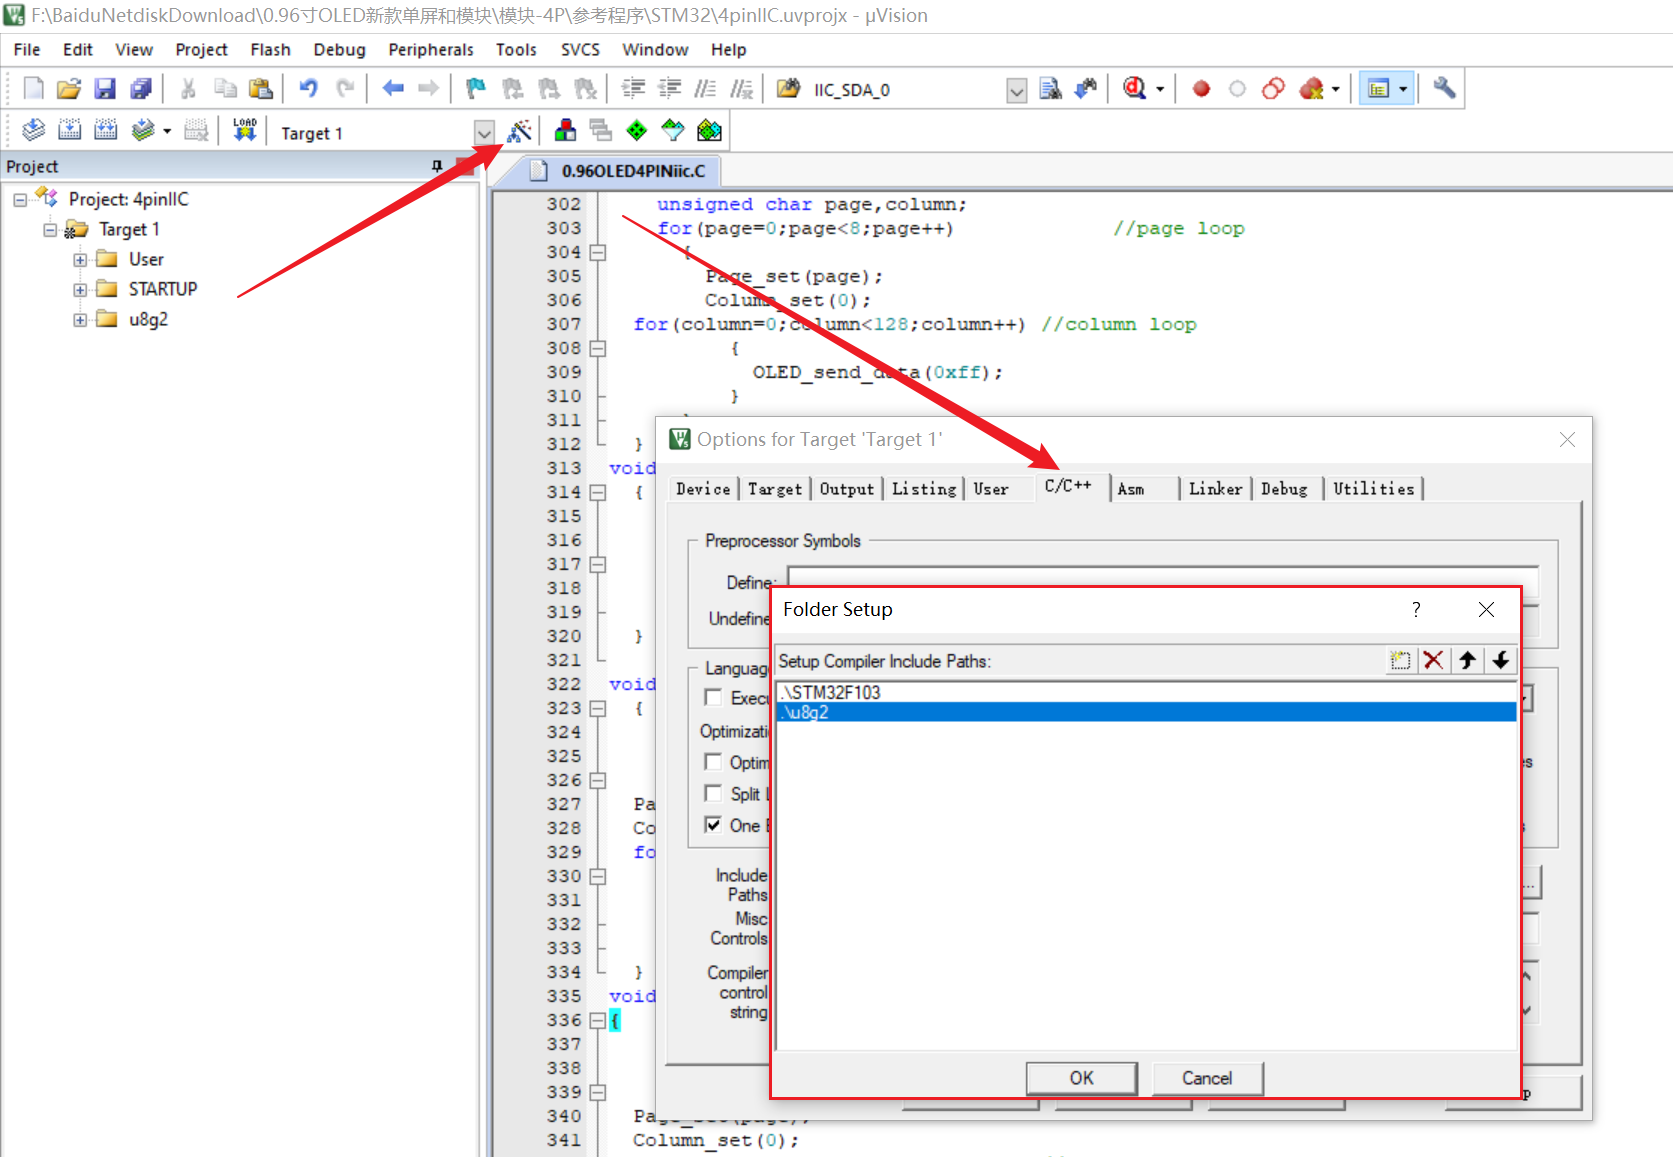
Task: Open the IIC_SDA_0 find combo box dropdown
Action: [x=1016, y=91]
